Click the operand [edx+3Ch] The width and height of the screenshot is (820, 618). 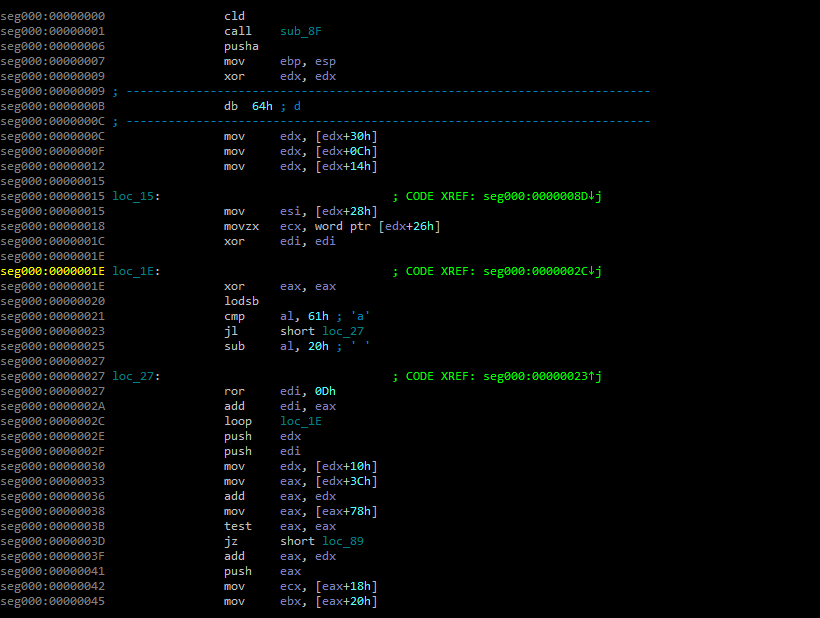[x=346, y=481]
